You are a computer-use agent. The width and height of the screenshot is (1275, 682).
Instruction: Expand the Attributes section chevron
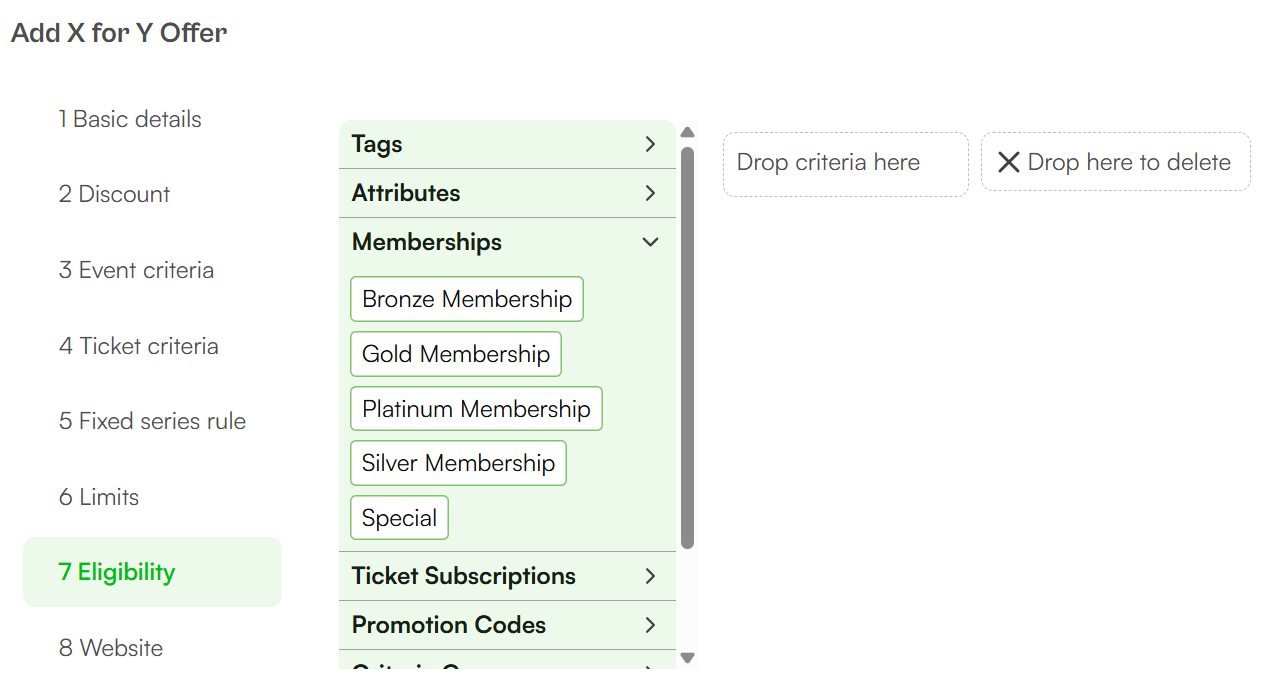(650, 193)
